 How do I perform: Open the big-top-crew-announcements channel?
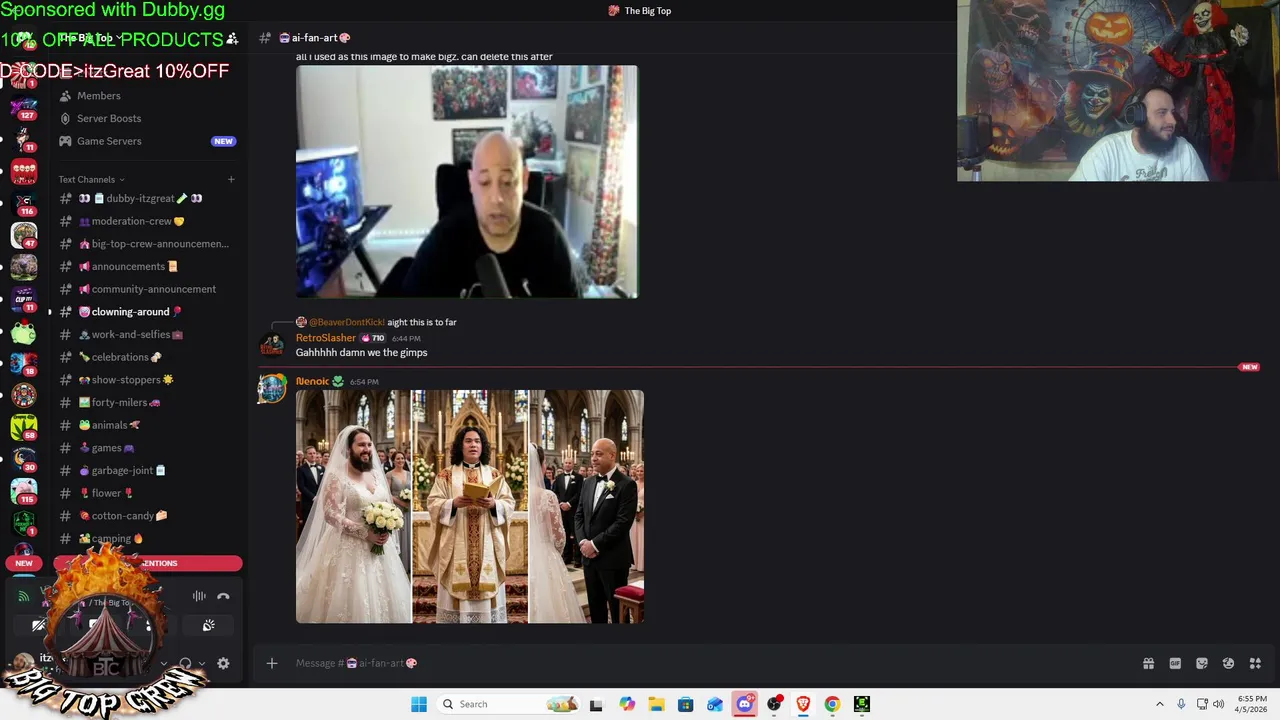click(148, 244)
